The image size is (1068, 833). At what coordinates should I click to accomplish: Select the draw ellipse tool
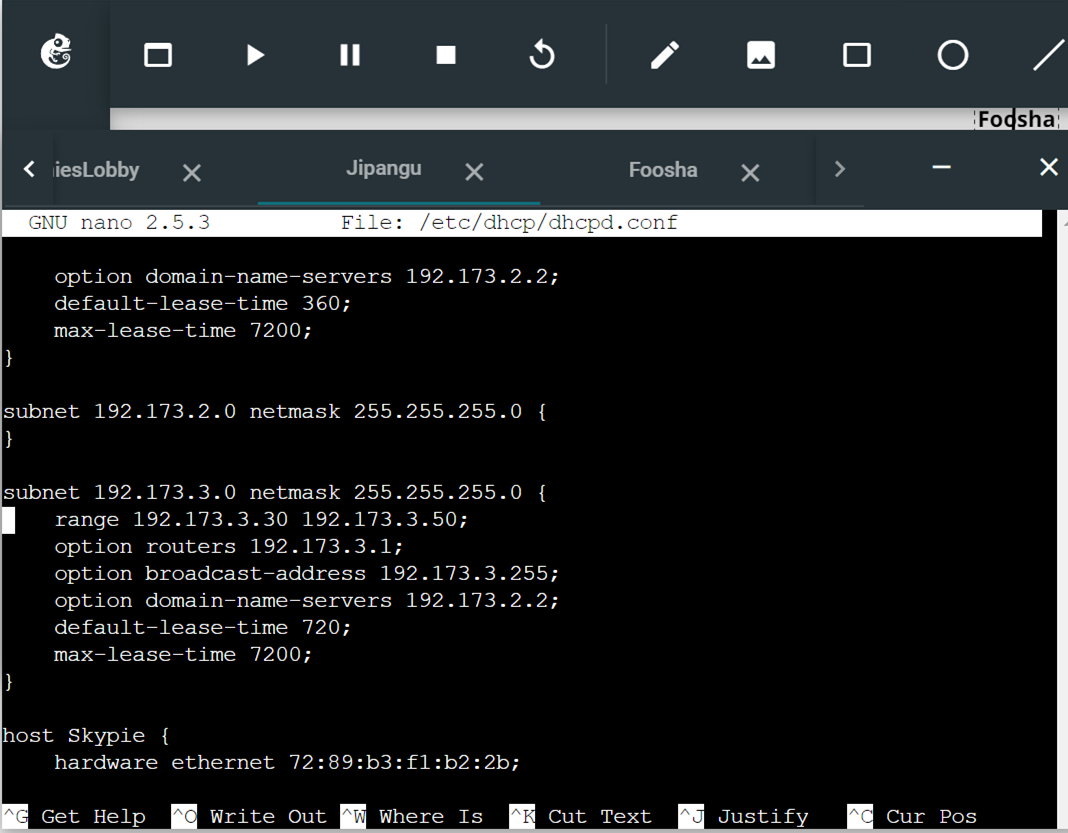[953, 55]
